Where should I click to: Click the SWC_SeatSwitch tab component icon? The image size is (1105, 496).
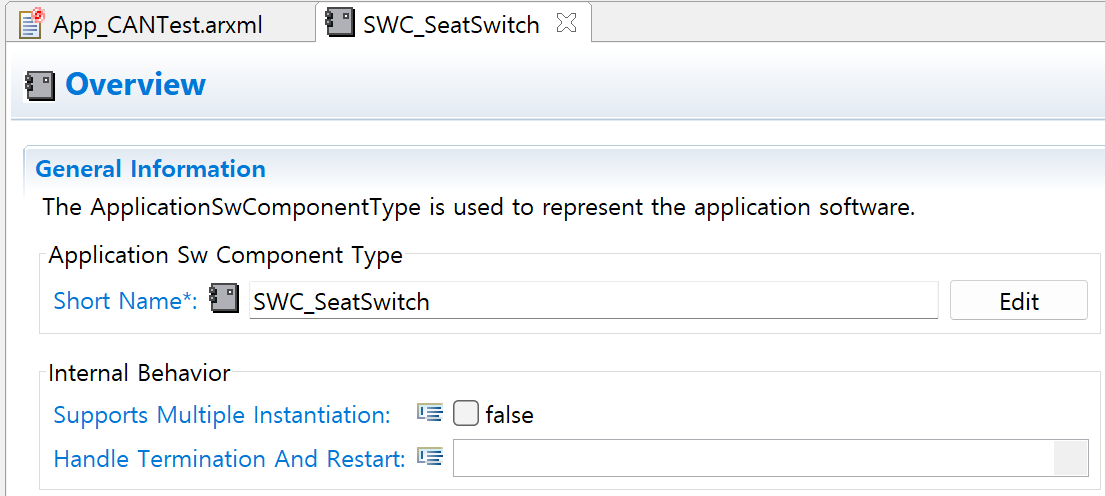tap(340, 24)
